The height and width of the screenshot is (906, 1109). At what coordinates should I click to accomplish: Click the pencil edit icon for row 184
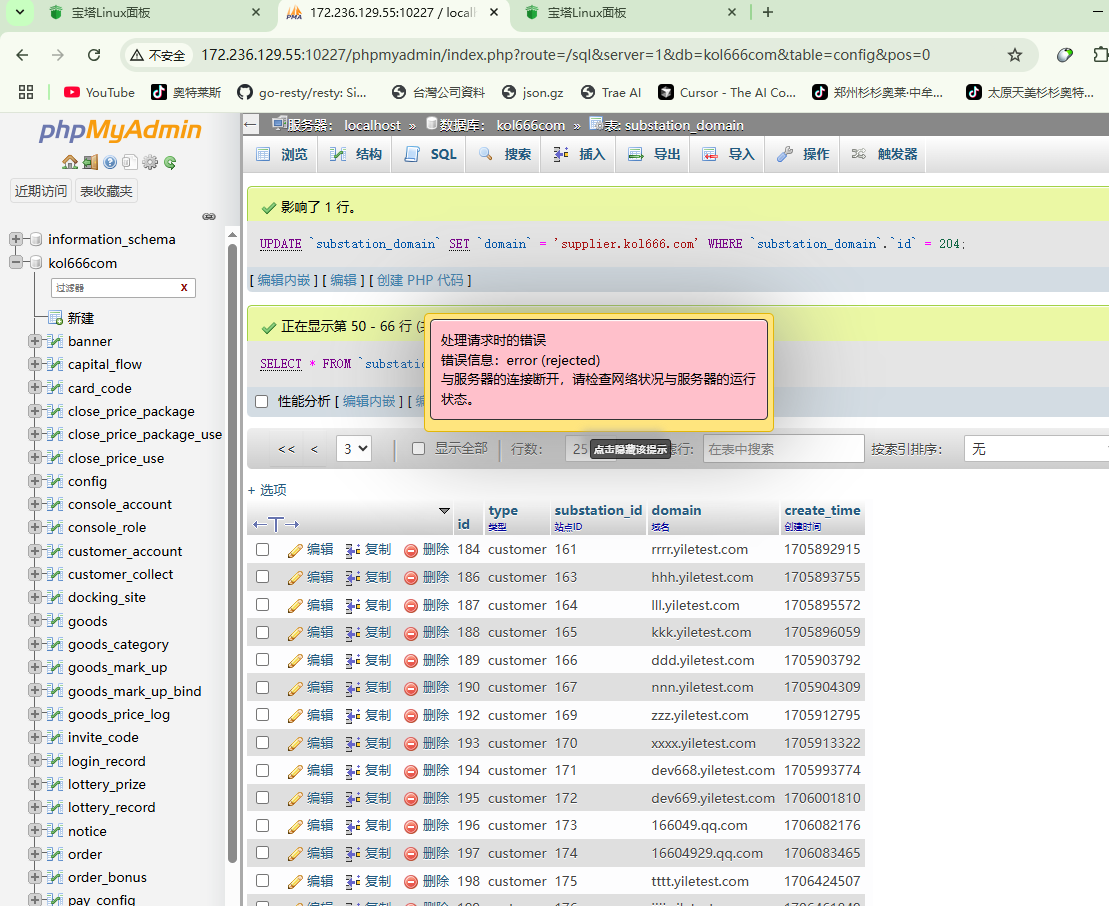click(295, 550)
